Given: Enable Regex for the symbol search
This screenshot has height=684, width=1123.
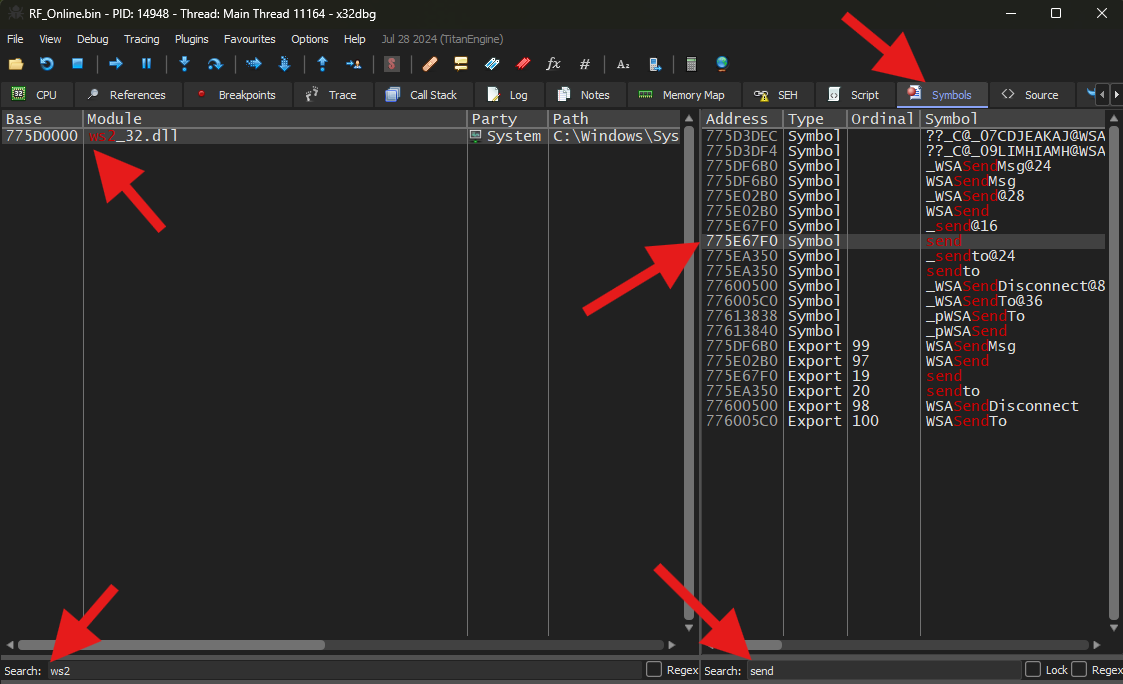Looking at the screenshot, I should pyautogui.click(x=1079, y=670).
